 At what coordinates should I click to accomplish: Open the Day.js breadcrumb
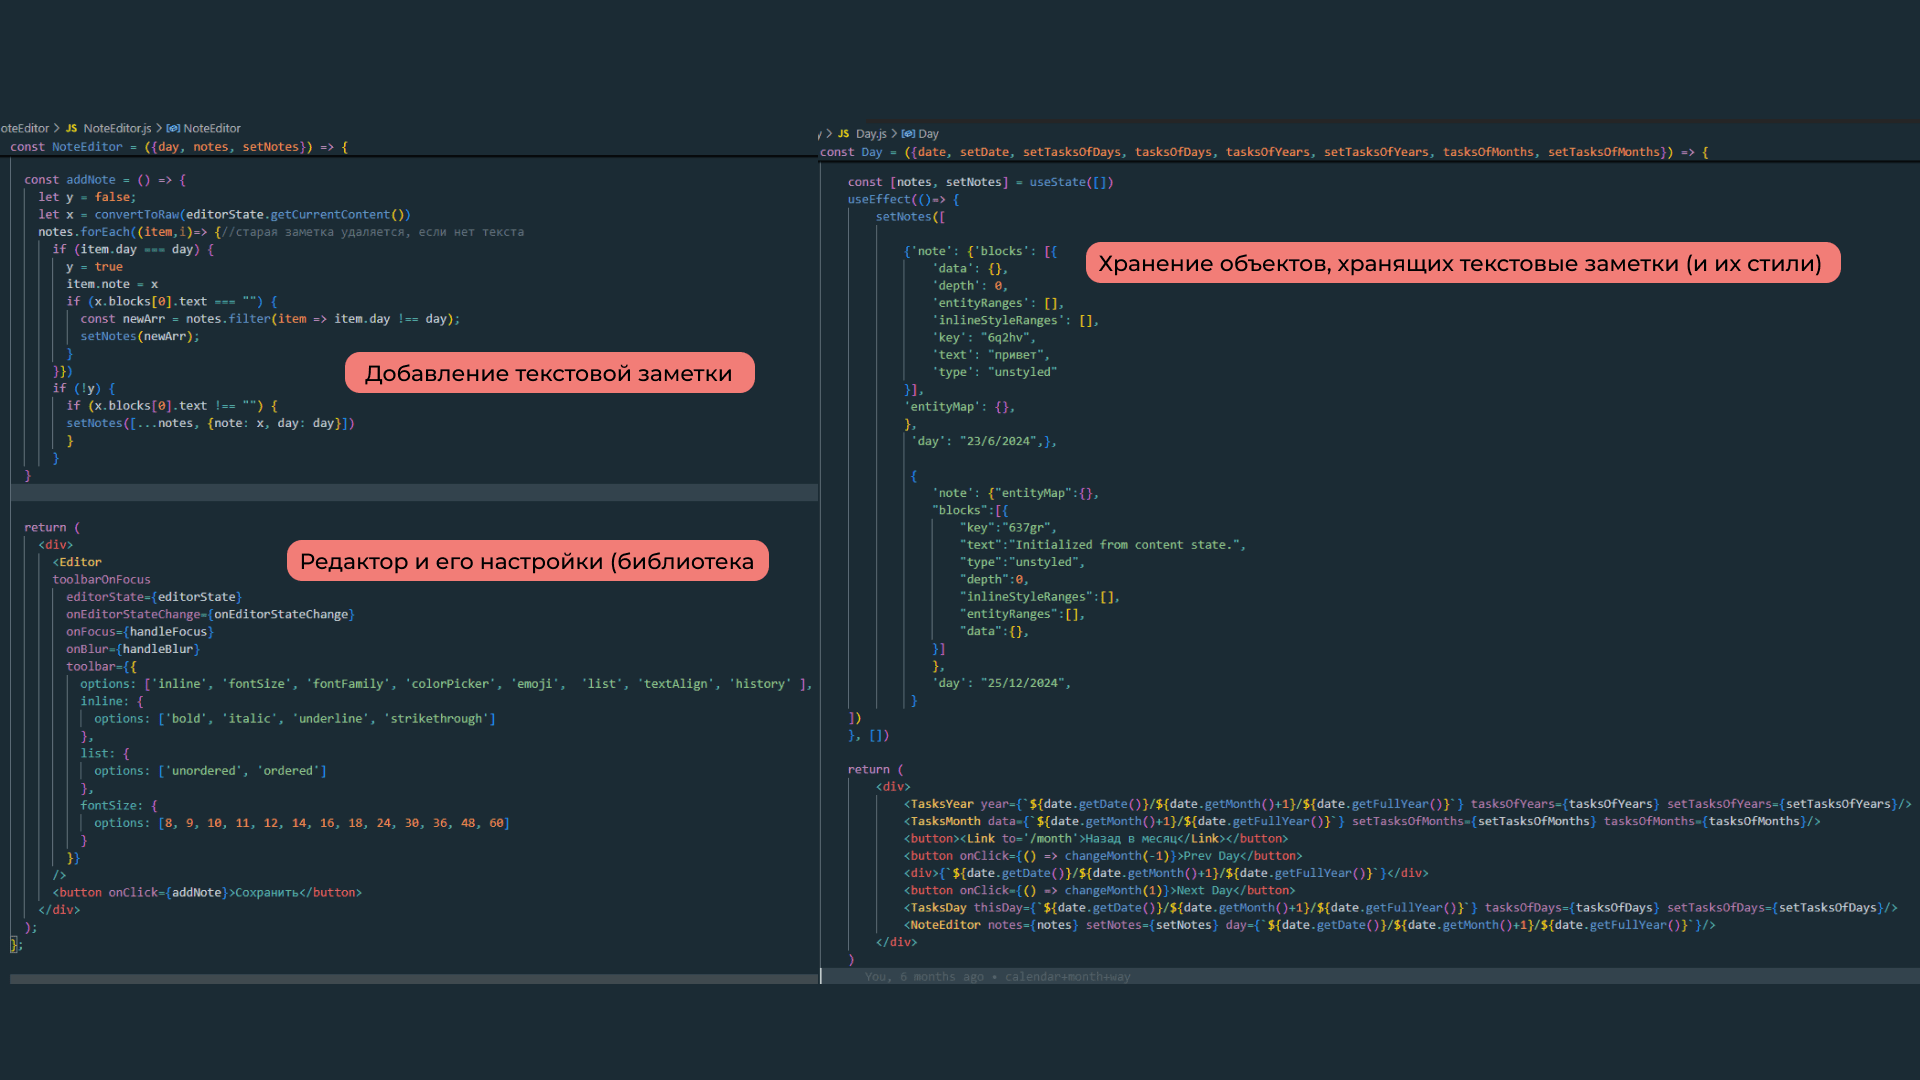tap(871, 134)
